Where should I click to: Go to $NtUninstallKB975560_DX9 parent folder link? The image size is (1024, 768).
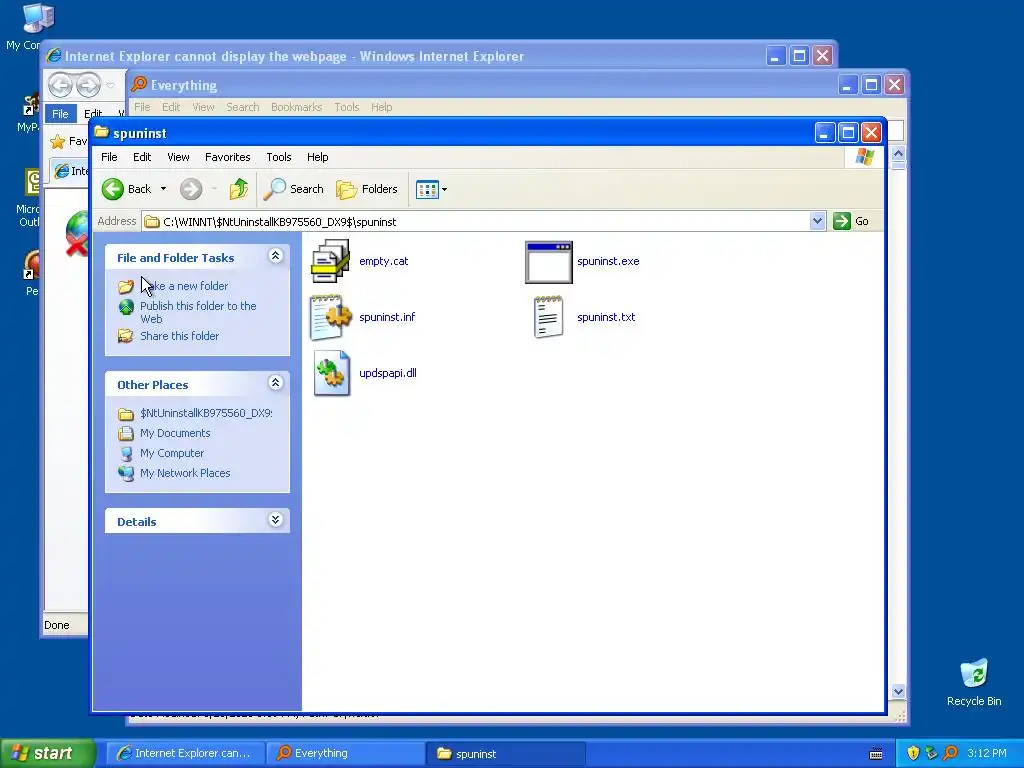206,413
